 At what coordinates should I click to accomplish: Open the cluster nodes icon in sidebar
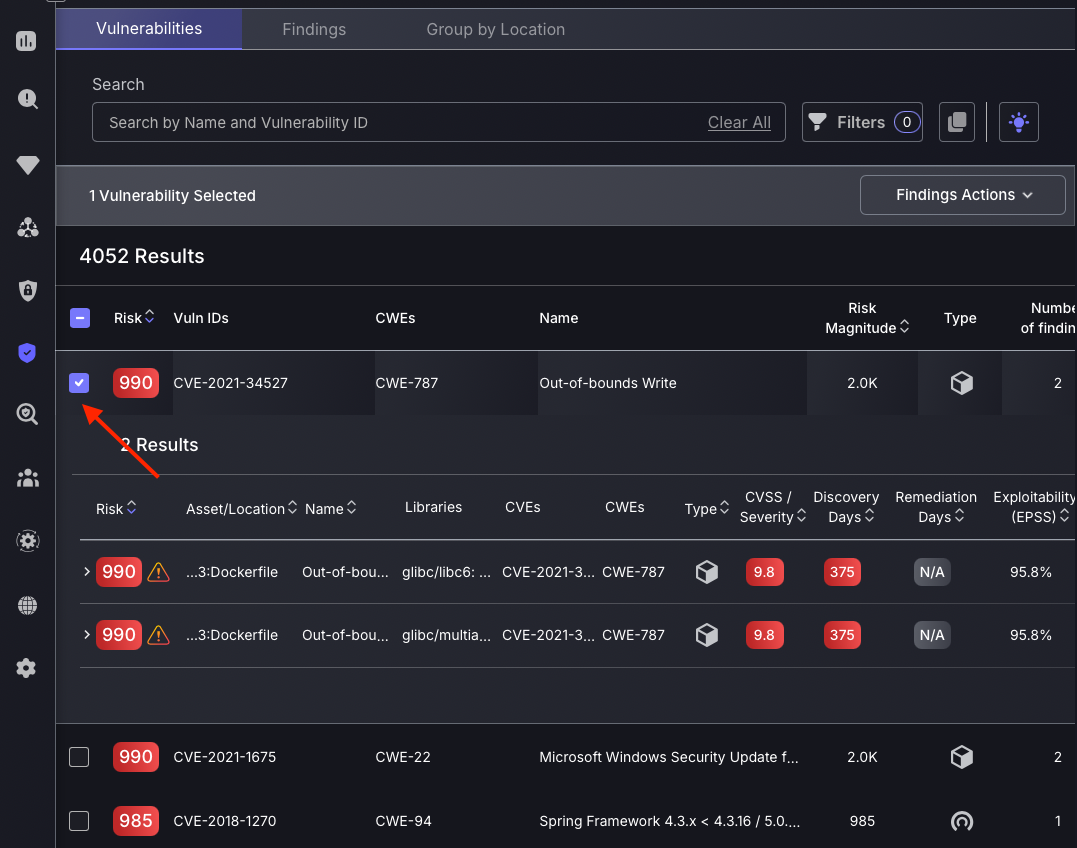click(x=27, y=227)
